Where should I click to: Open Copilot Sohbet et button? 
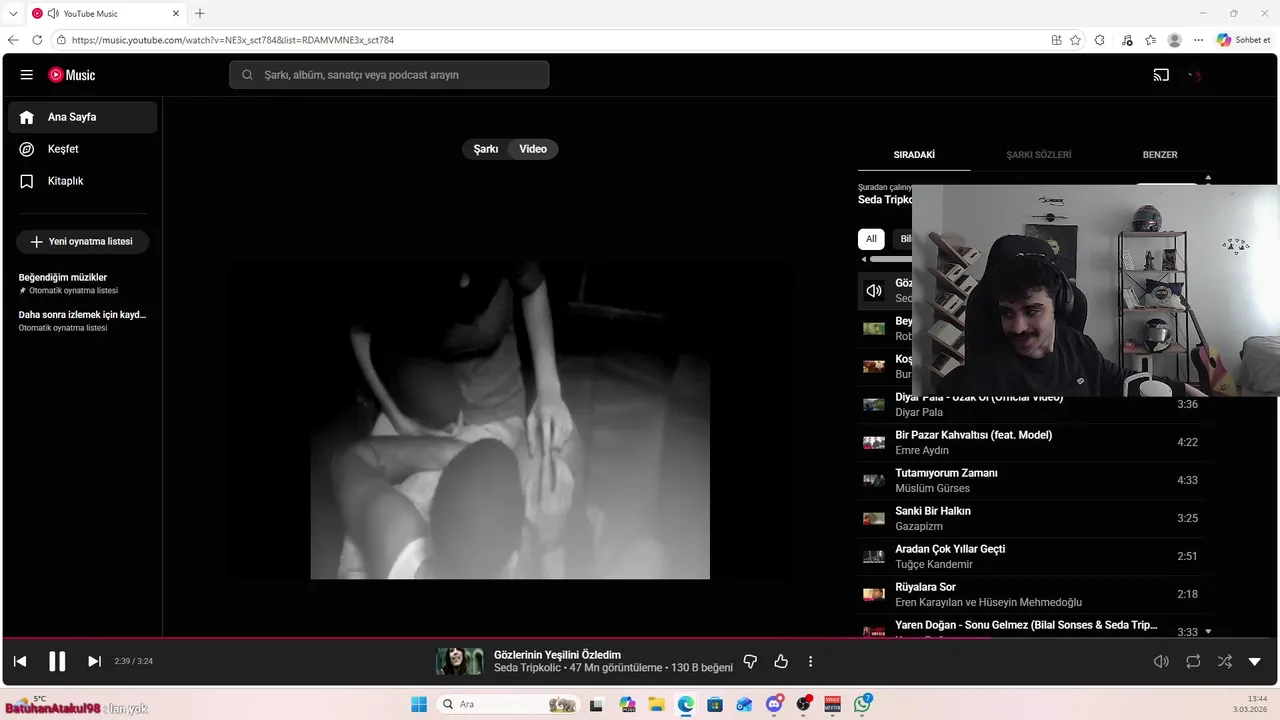[x=1244, y=40]
